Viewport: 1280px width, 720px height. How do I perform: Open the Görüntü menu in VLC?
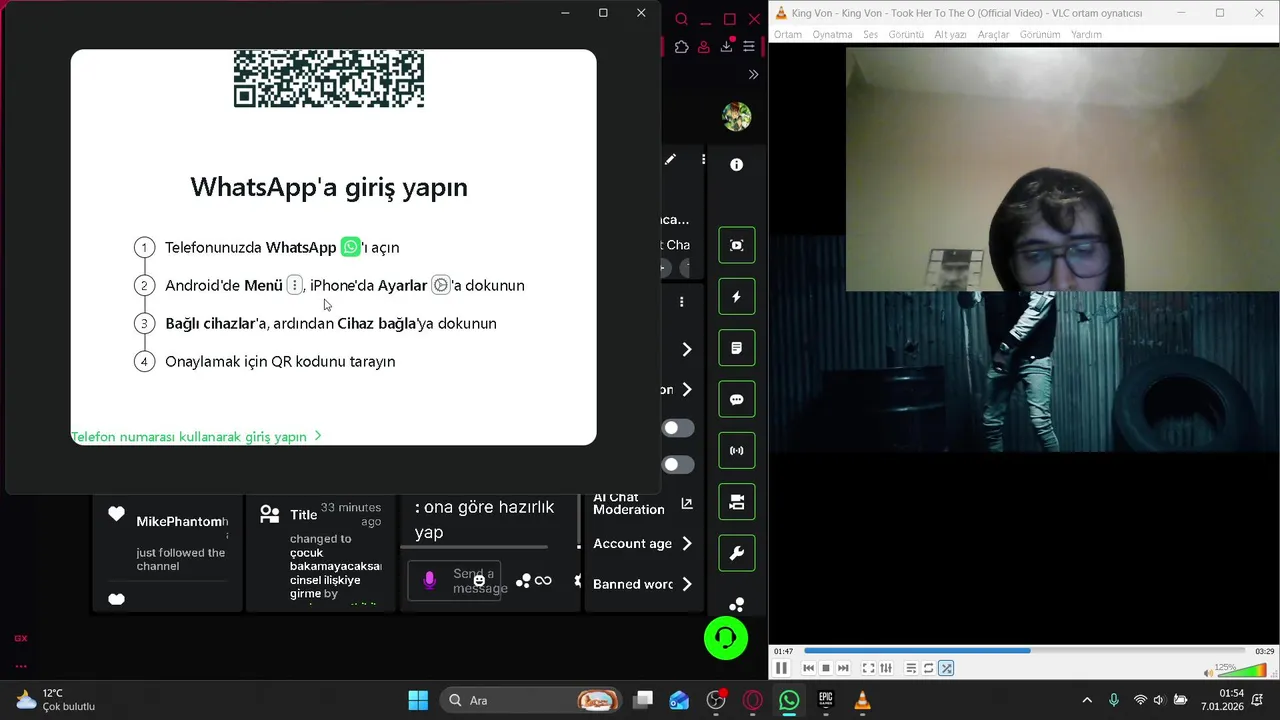click(x=906, y=34)
